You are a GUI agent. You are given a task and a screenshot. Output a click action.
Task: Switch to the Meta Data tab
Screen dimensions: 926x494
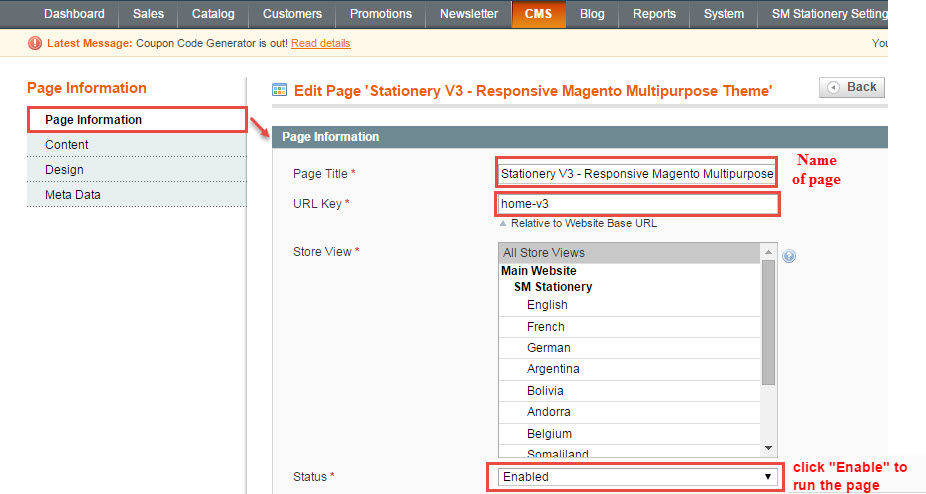click(x=137, y=194)
